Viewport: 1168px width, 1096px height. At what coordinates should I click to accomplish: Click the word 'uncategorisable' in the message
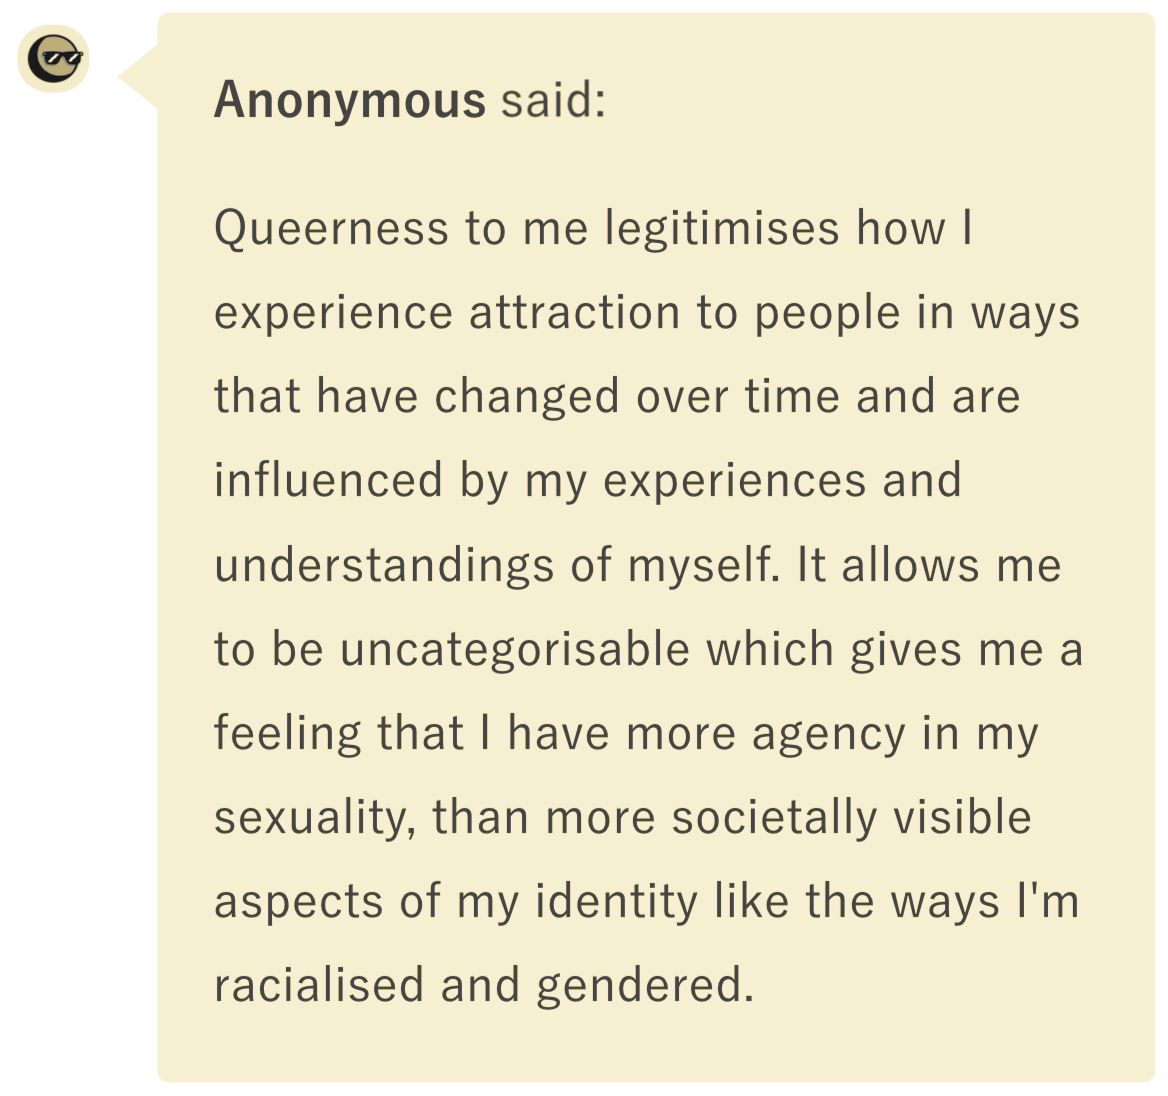point(515,649)
